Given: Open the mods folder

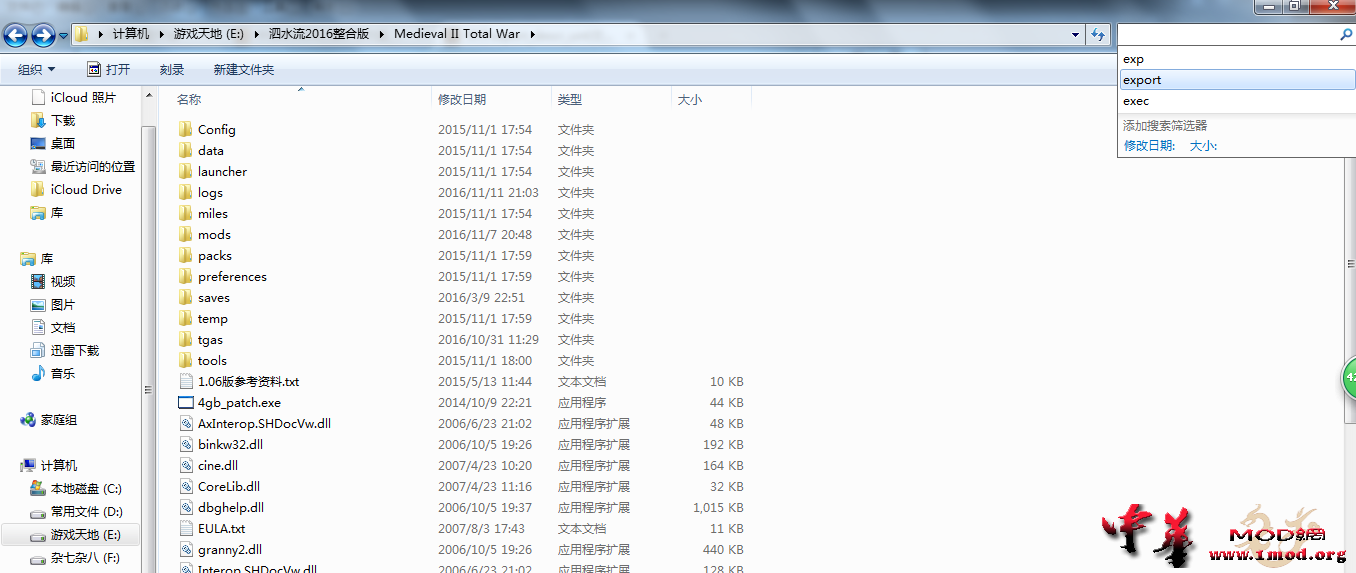Looking at the screenshot, I should point(214,235).
